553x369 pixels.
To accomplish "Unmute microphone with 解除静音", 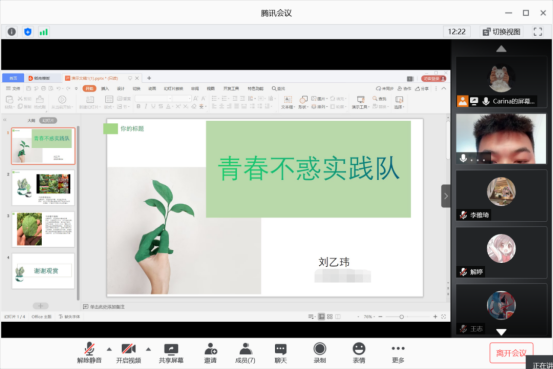I will 89,353.
